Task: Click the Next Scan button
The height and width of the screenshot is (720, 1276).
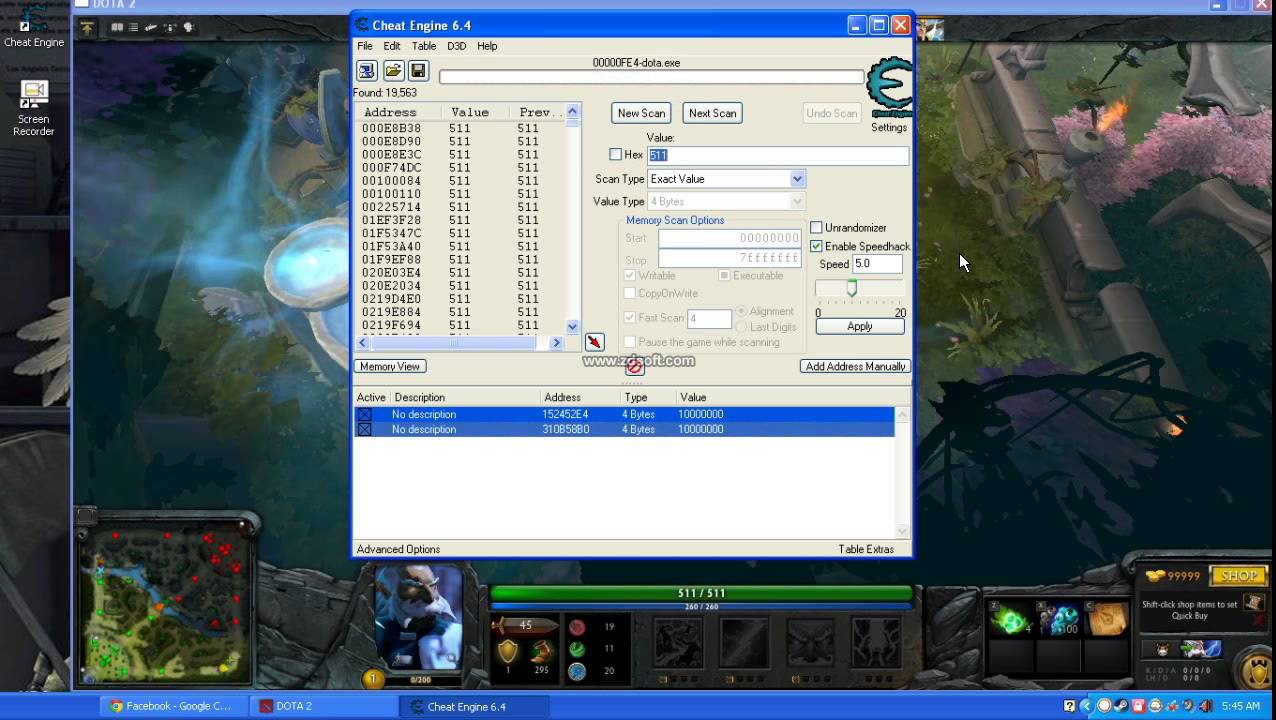Action: [x=712, y=113]
